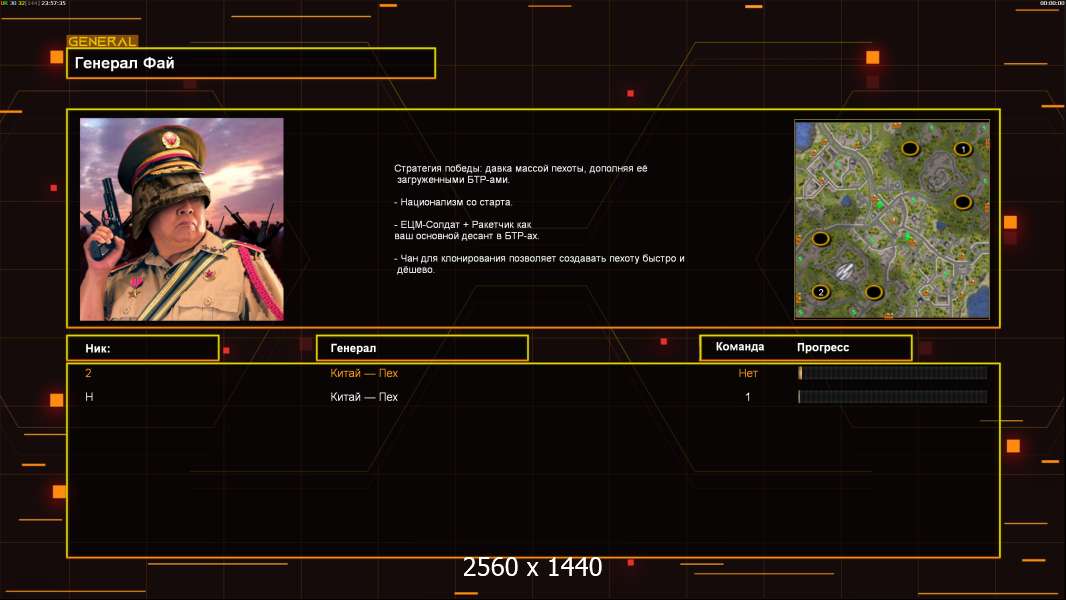This screenshot has width=1066, height=600.
Task: Click the 'Команда' column header
Action: pos(740,347)
